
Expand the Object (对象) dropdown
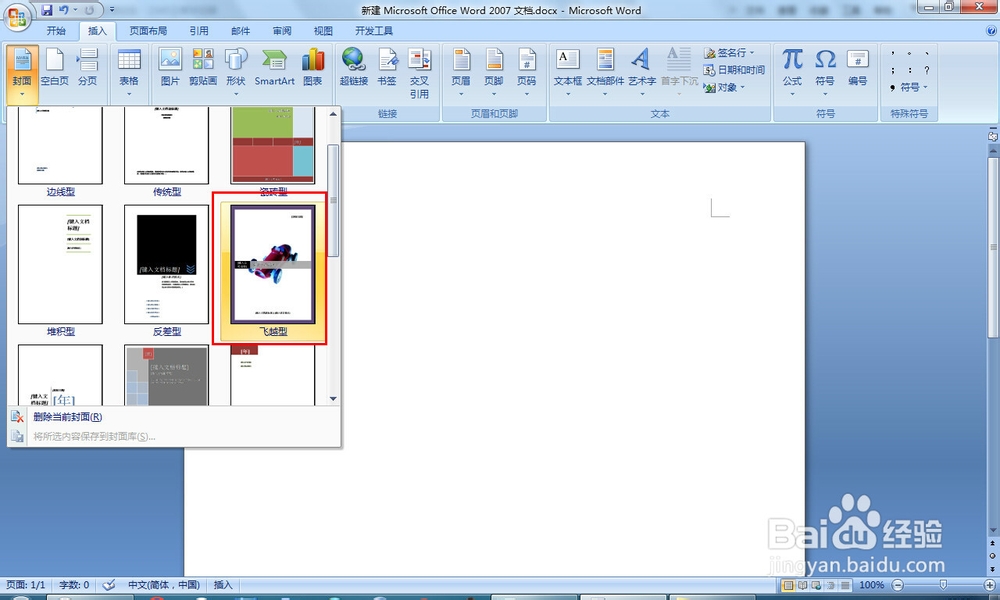pos(742,87)
